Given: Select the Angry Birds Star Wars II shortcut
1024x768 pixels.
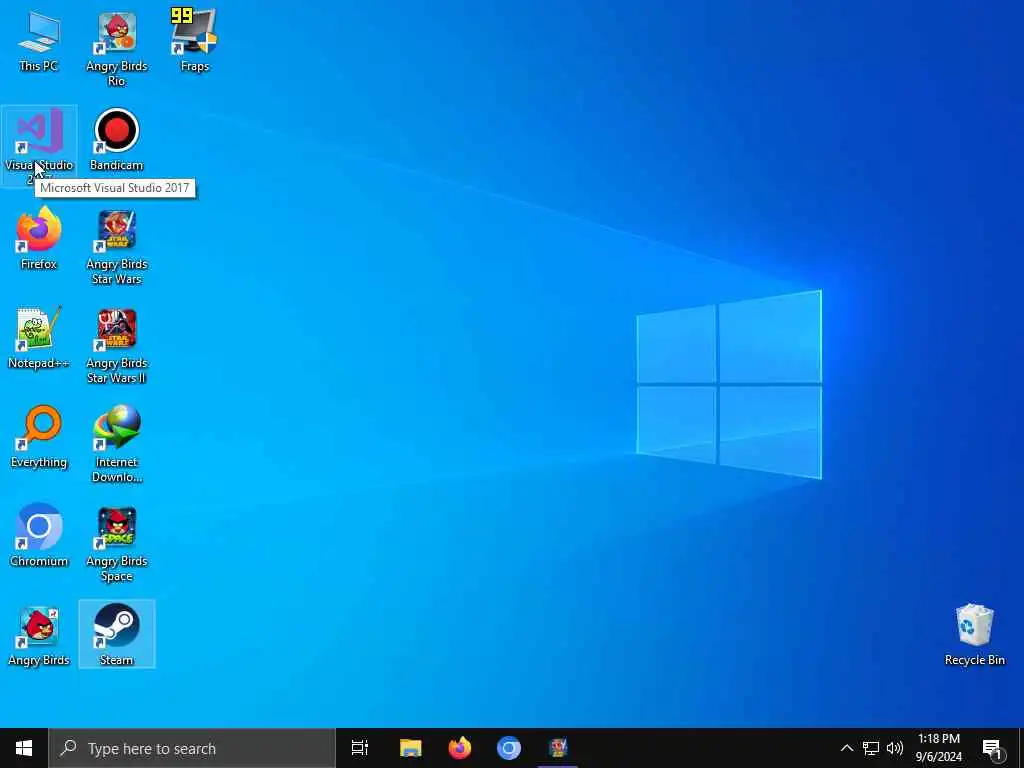Looking at the screenshot, I should click(117, 346).
